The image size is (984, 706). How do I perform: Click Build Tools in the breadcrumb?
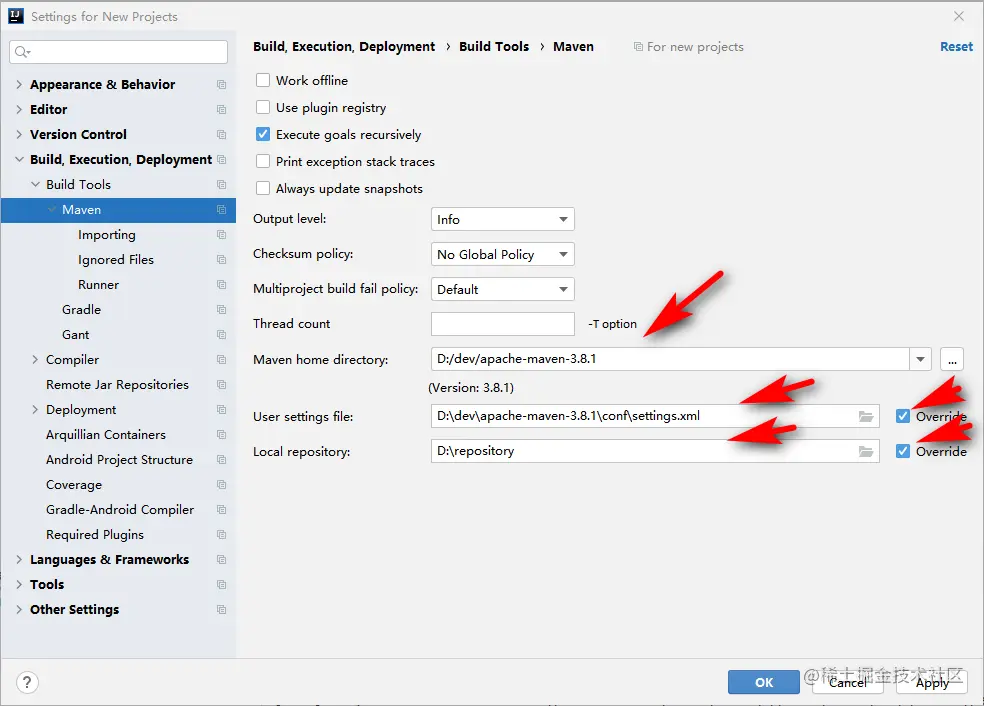point(494,46)
